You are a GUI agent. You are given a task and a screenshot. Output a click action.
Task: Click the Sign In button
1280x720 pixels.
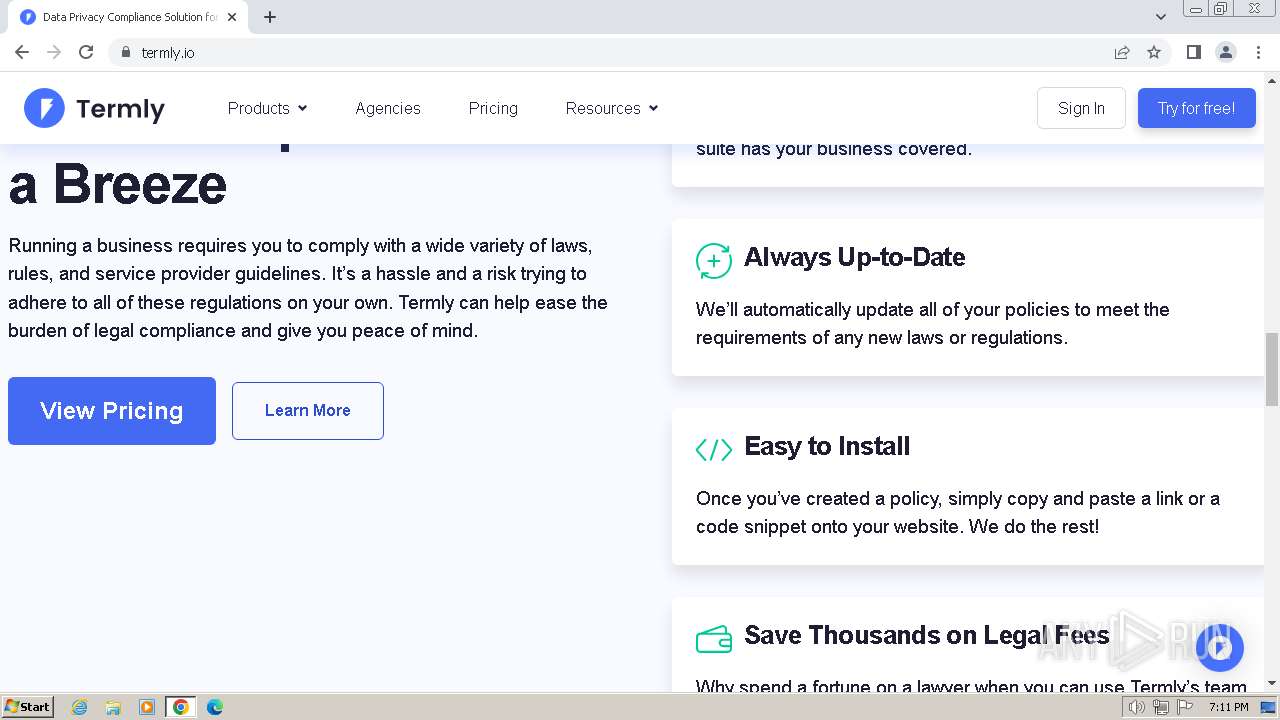tap(1081, 108)
